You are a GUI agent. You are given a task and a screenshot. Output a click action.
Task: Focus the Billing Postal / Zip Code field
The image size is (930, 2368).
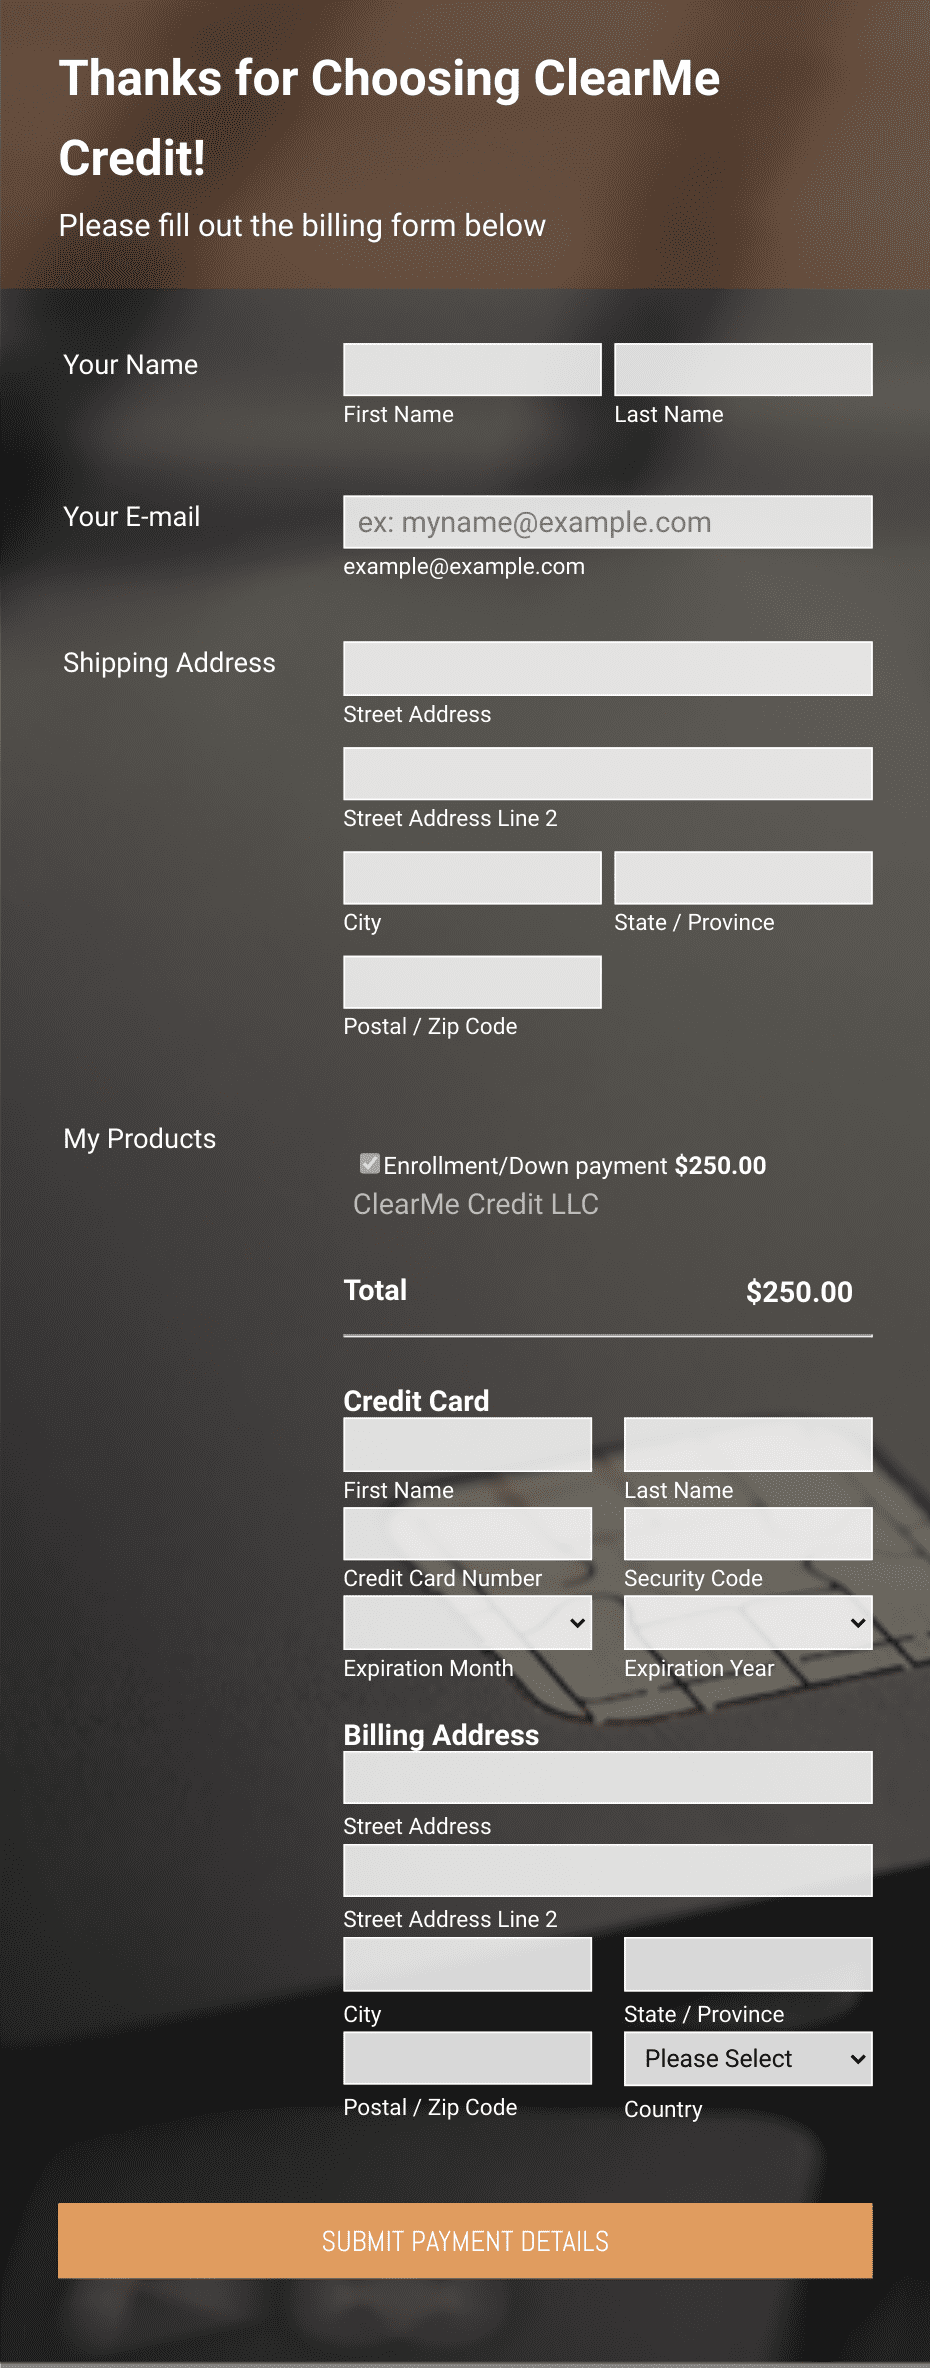(x=468, y=2058)
